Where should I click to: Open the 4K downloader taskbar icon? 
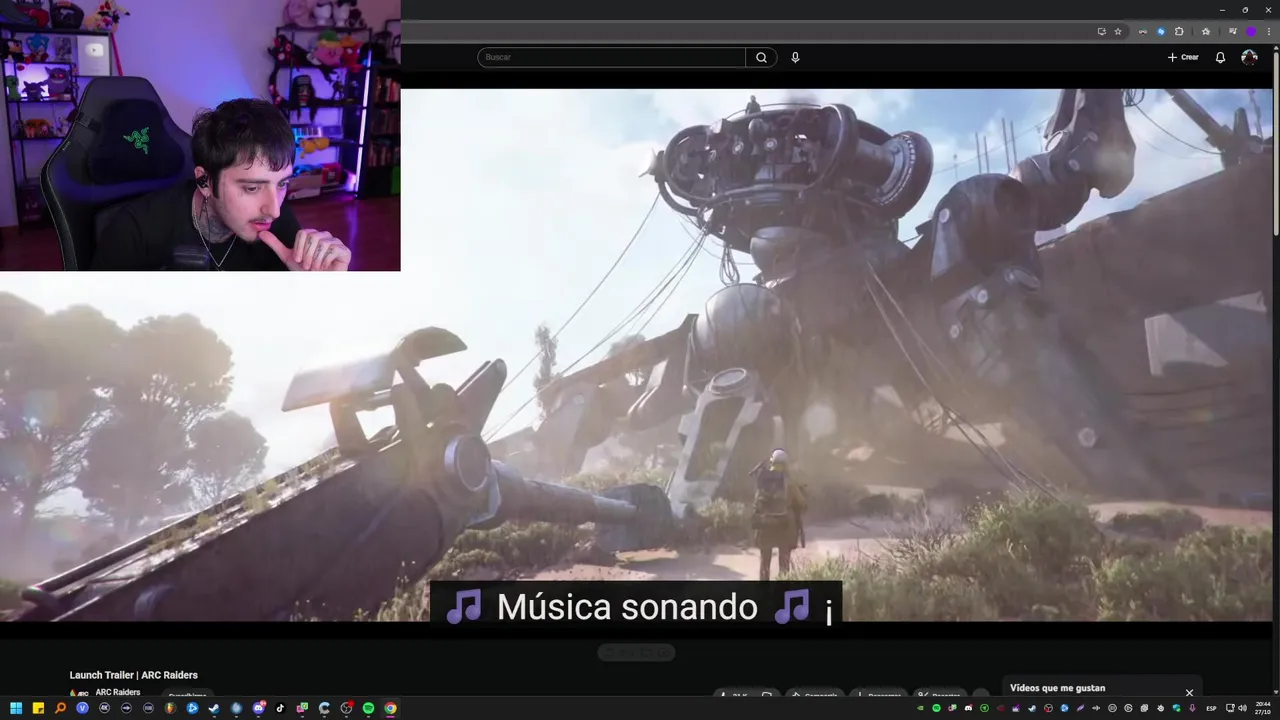pos(104,708)
